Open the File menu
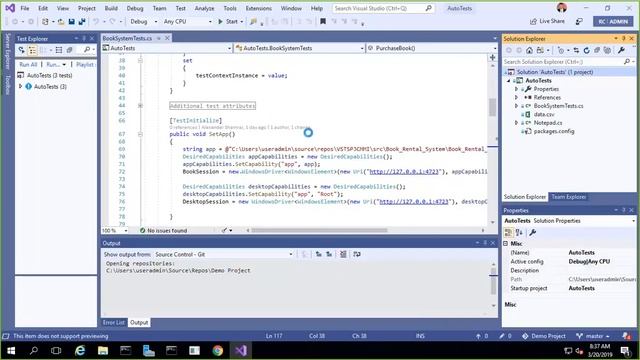This screenshot has width=640, height=360. pos(24,8)
